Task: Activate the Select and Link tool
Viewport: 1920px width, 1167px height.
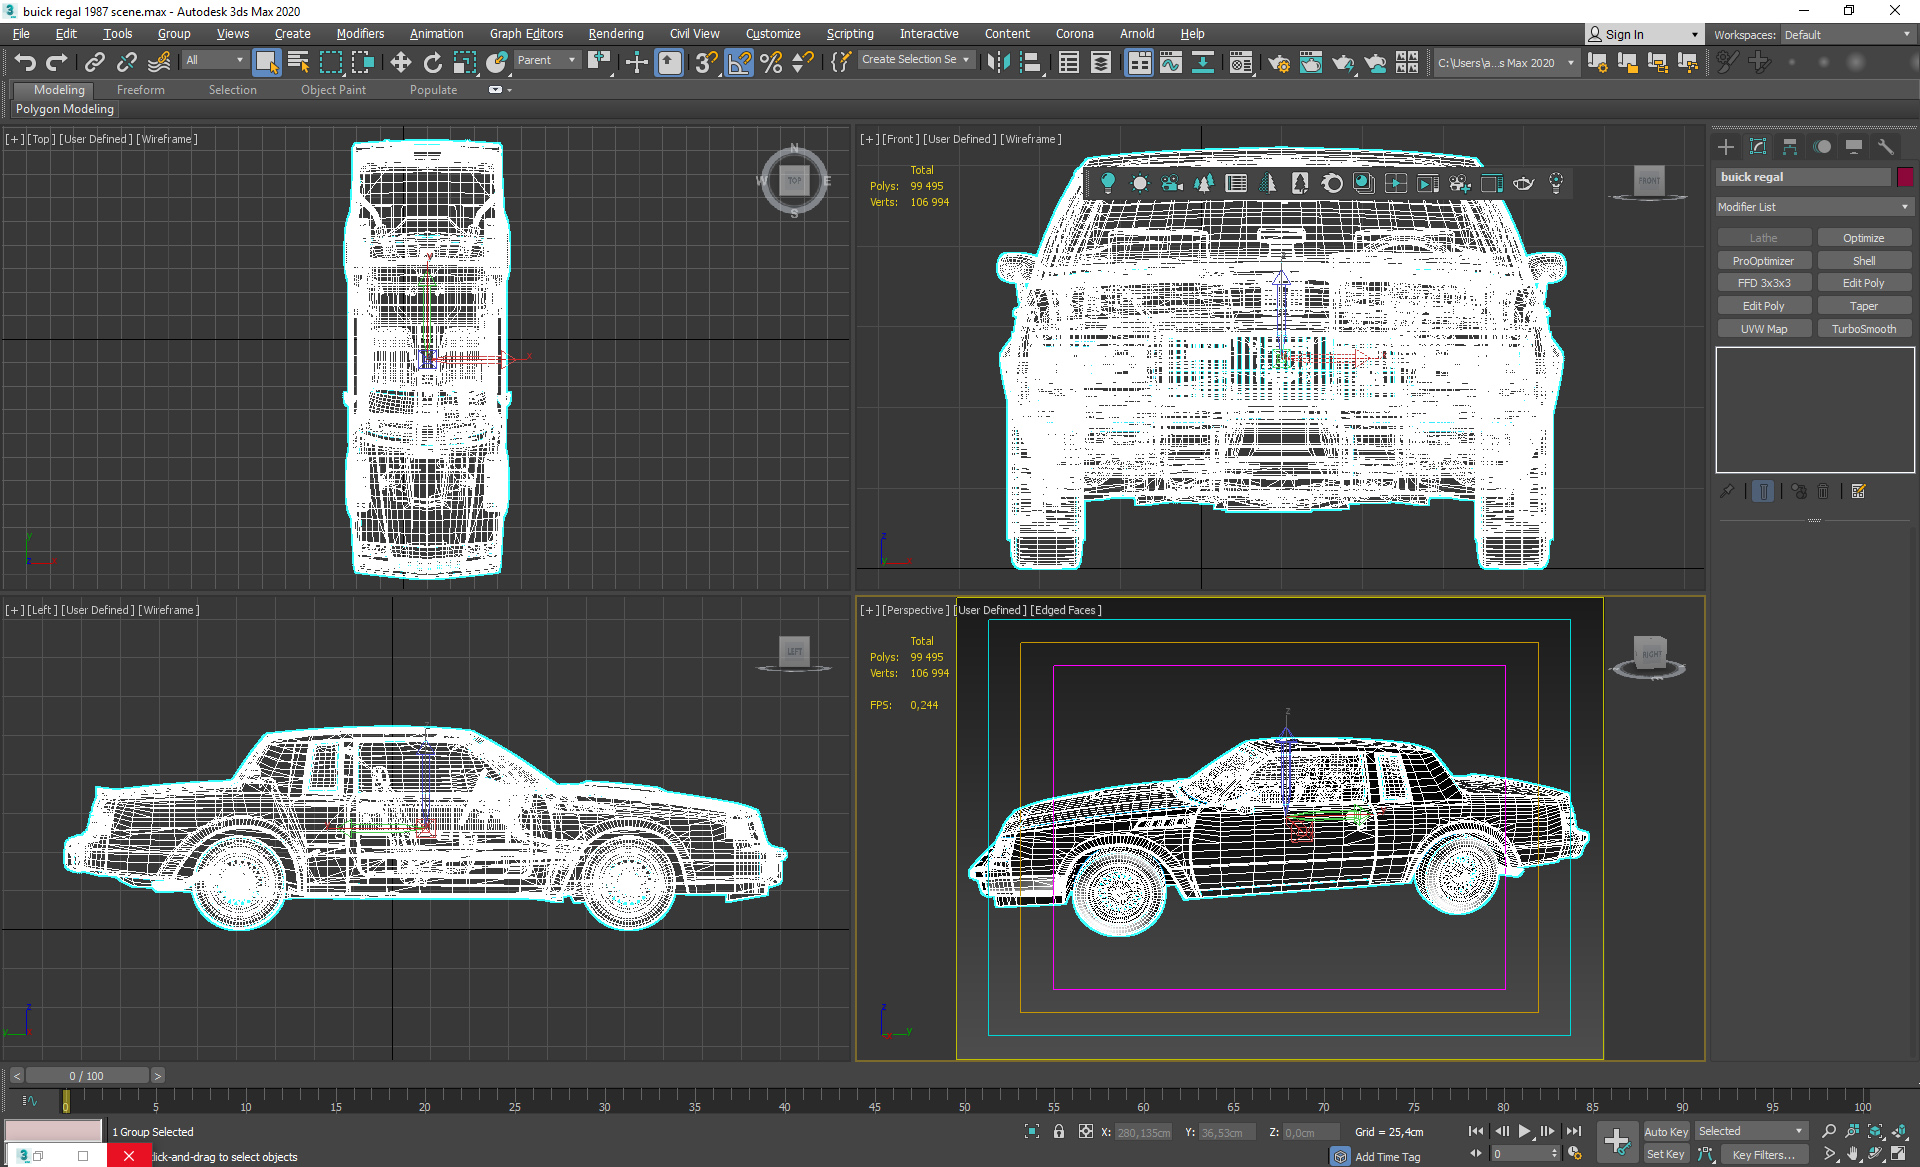Action: pyautogui.click(x=95, y=63)
